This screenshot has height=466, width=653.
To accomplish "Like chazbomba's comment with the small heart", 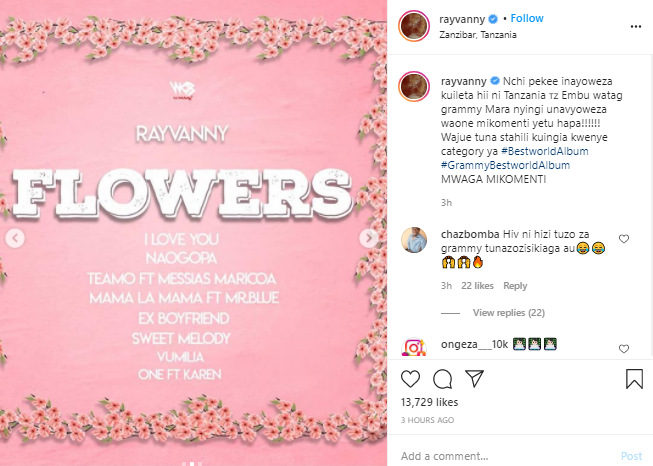I will [624, 239].
